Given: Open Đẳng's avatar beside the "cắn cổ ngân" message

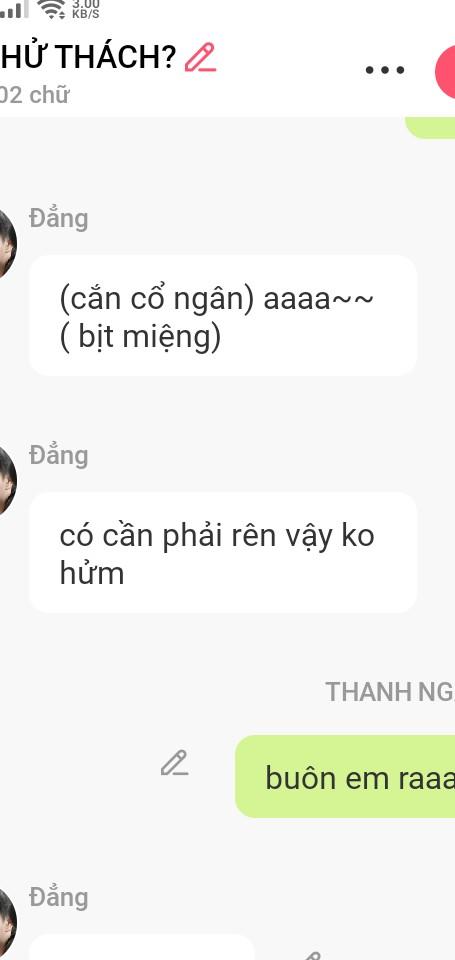Looking at the screenshot, I should [7, 244].
